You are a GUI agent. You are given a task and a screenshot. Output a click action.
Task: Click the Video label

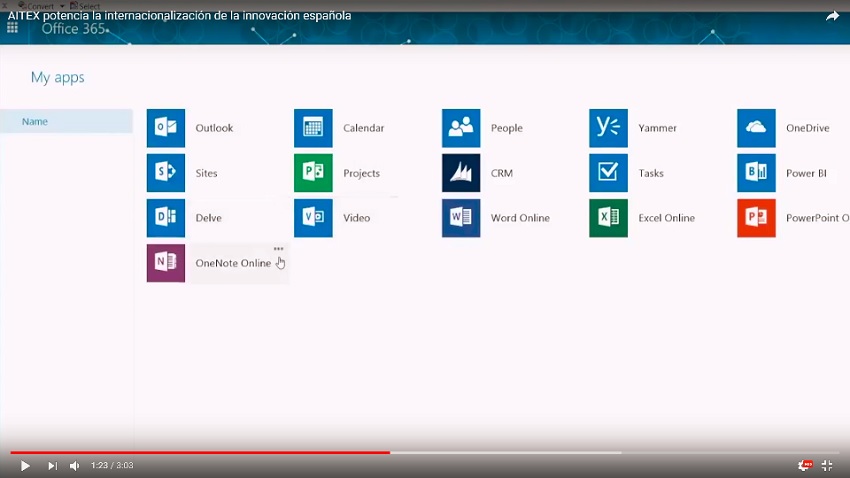pos(356,218)
